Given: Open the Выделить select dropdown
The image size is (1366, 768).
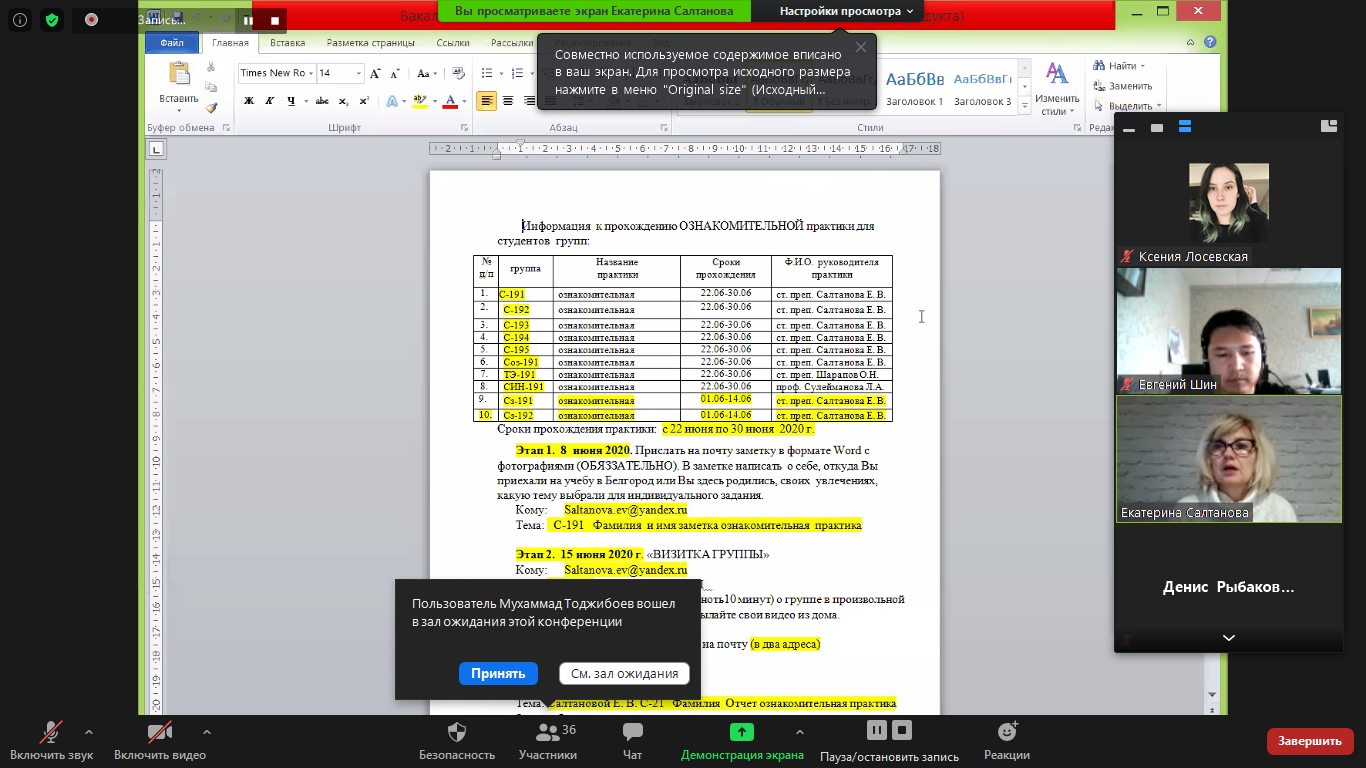Looking at the screenshot, I should click(x=1127, y=106).
